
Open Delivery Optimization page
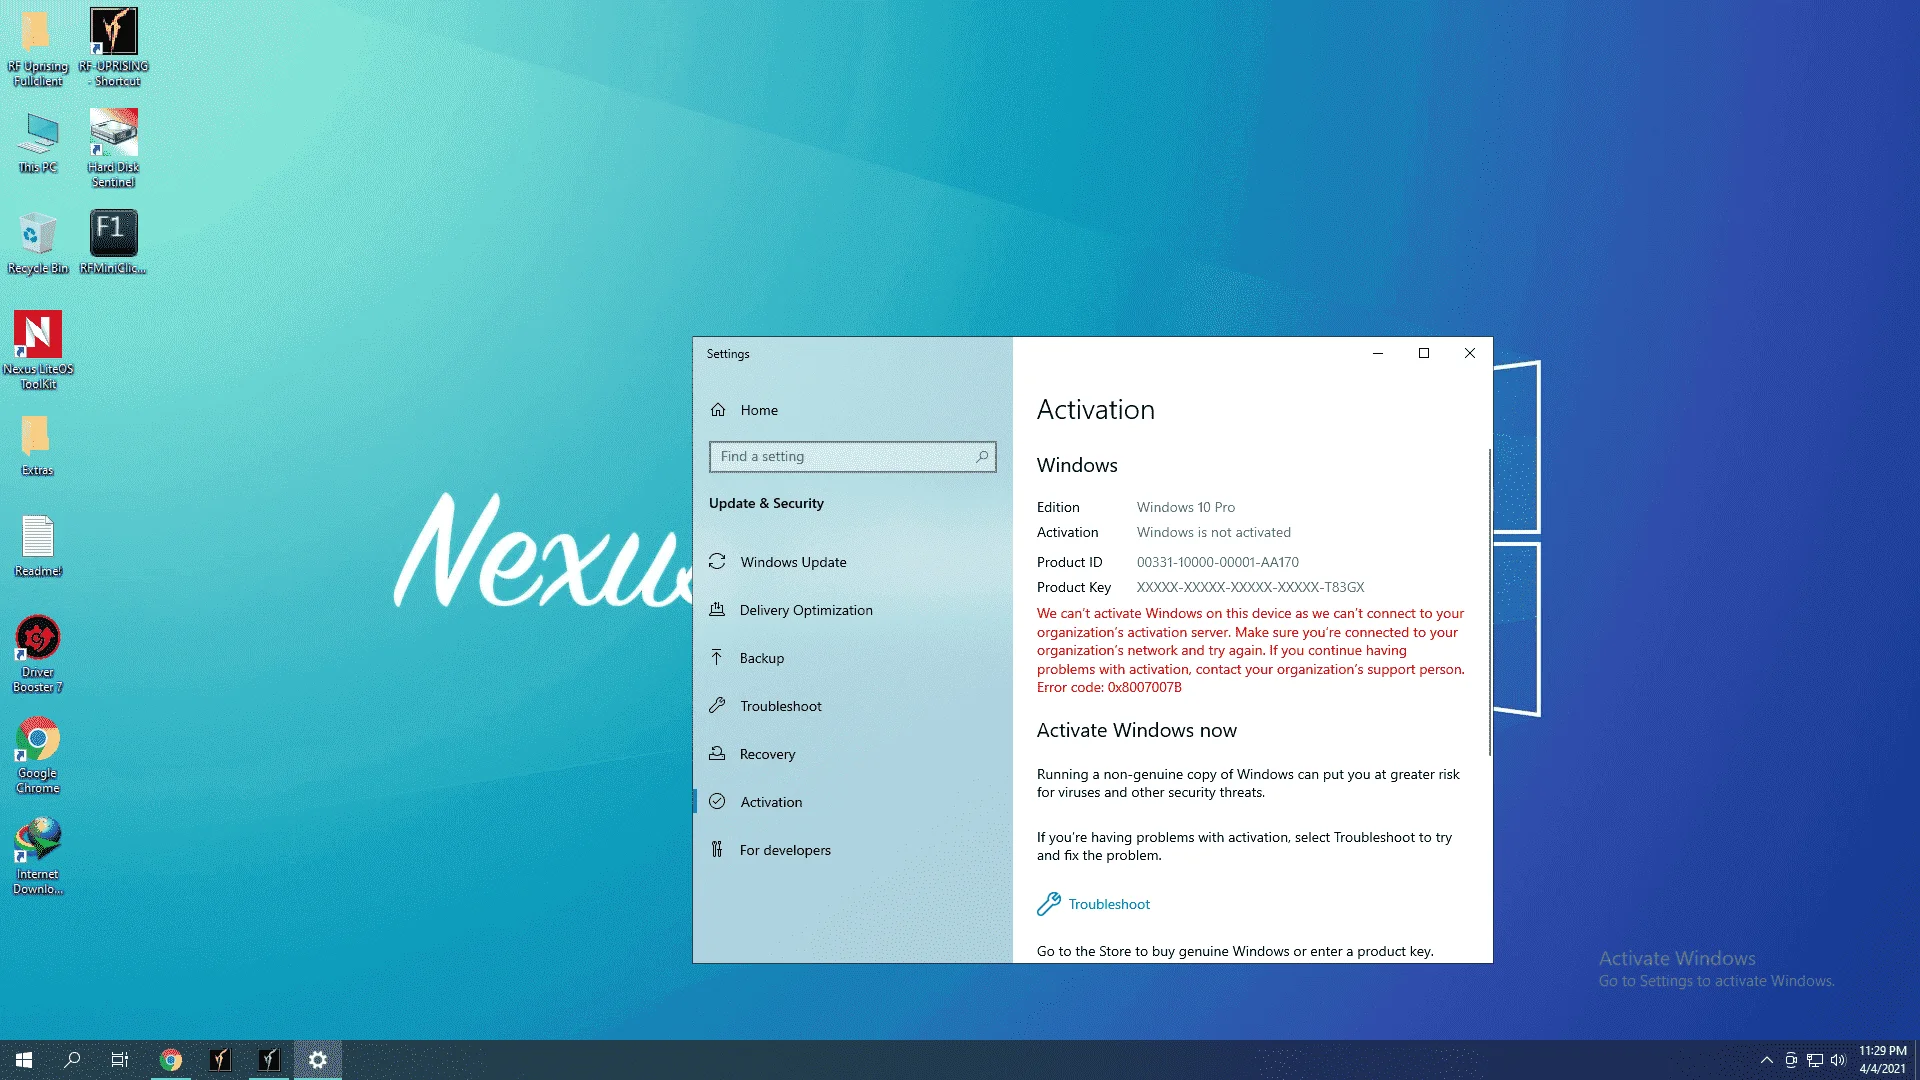click(x=853, y=610)
